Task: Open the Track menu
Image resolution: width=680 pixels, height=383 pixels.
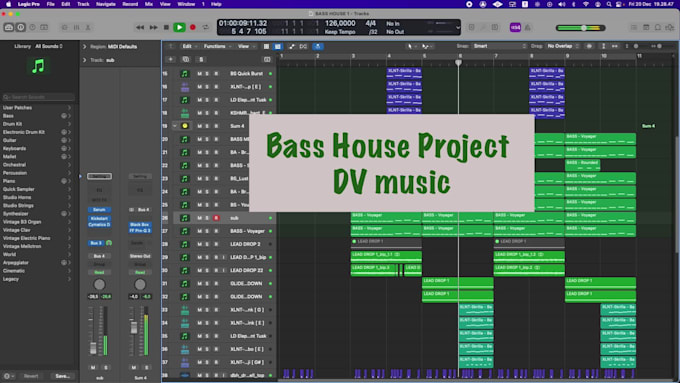Action: 83,4
